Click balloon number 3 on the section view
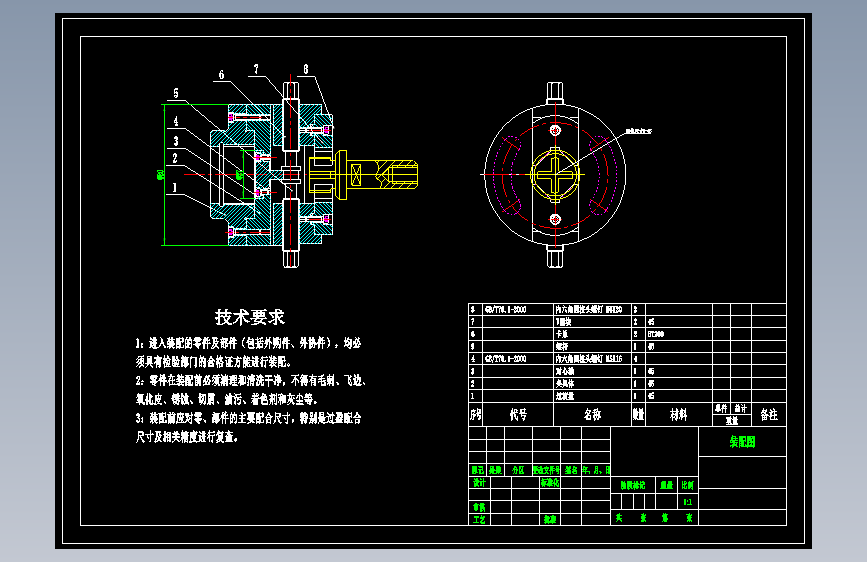Screen dimensions: 867x562 coord(176,141)
